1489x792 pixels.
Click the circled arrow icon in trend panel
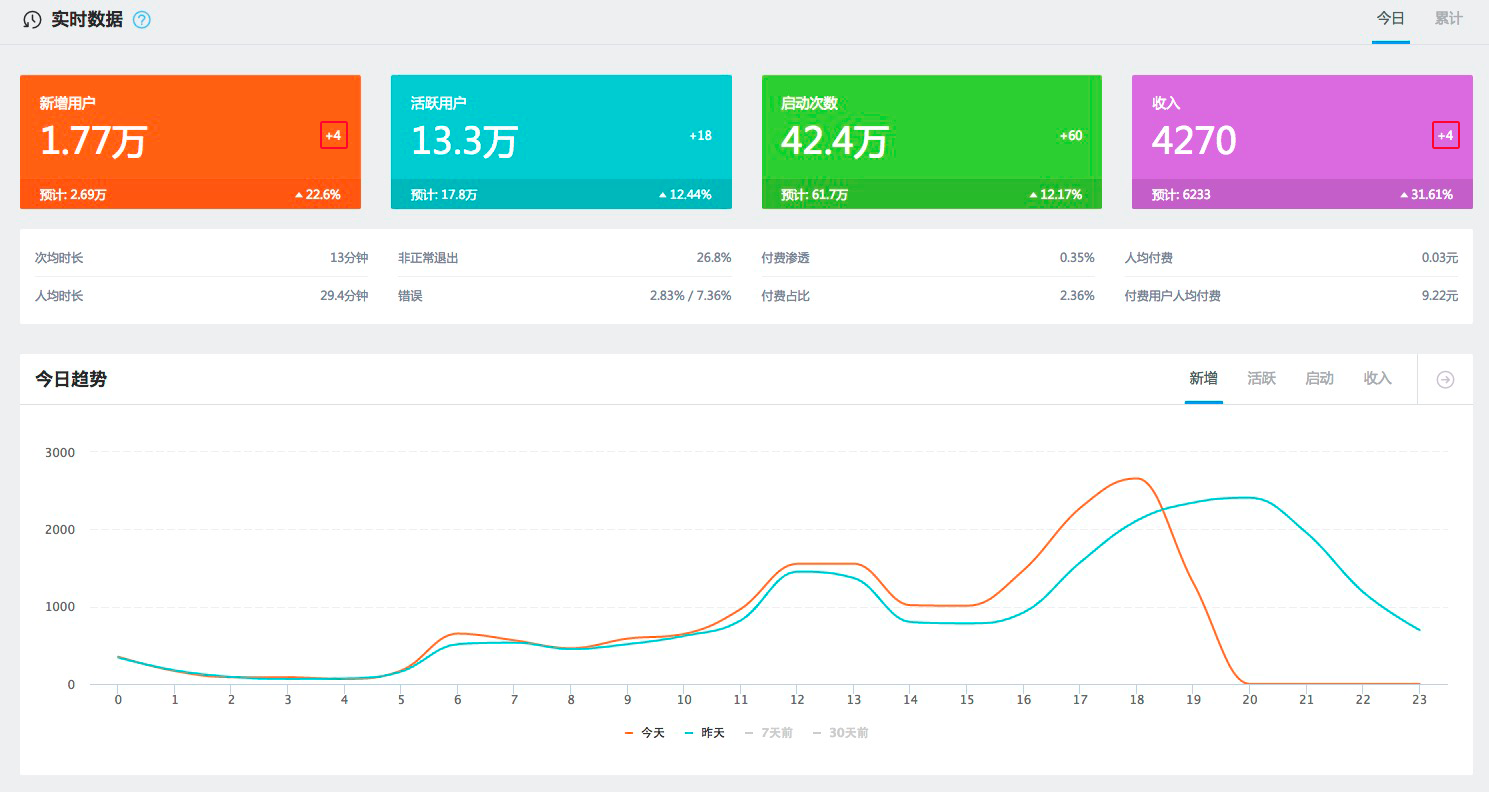point(1445,380)
